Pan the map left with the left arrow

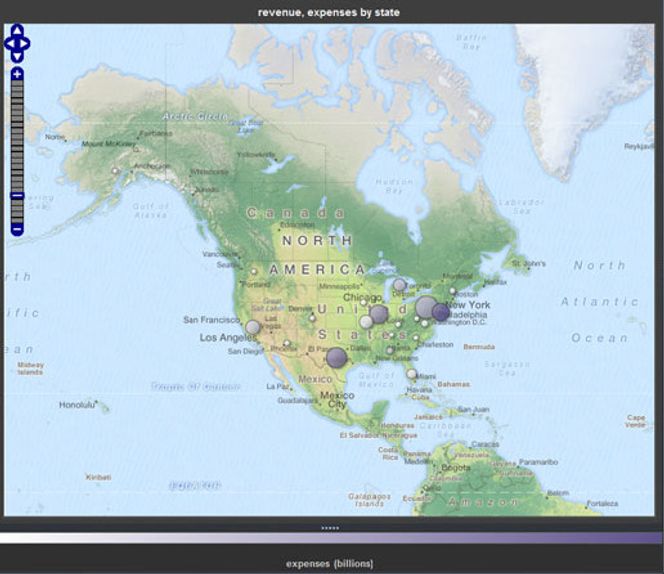(9, 43)
